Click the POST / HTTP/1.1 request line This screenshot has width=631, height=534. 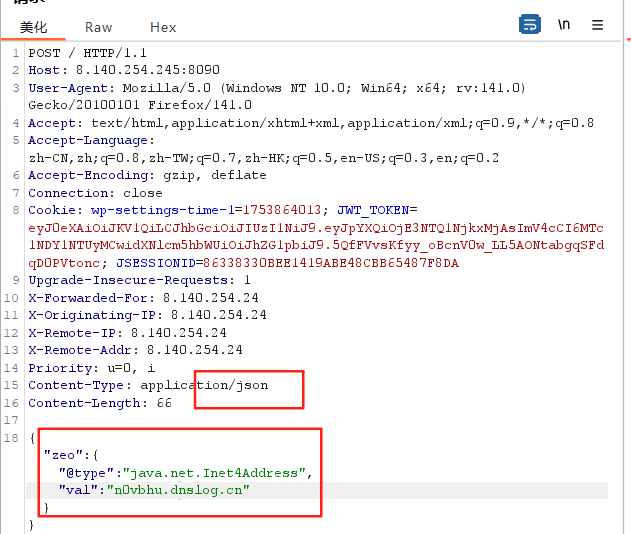(x=87, y=53)
